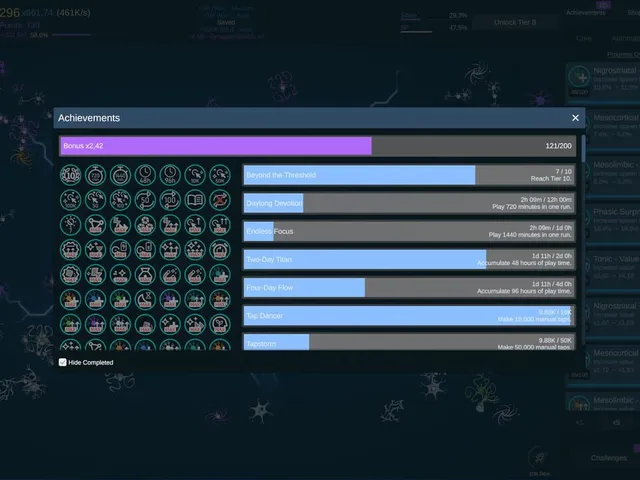
Task: Select the 100 loop arrows achievement icon
Action: (170, 200)
